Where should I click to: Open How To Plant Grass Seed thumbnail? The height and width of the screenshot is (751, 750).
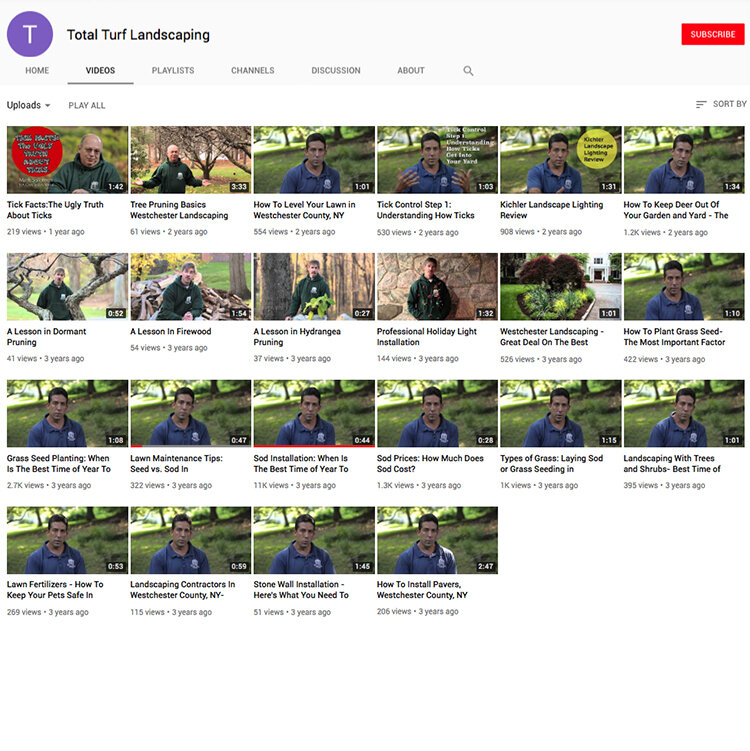click(x=684, y=287)
